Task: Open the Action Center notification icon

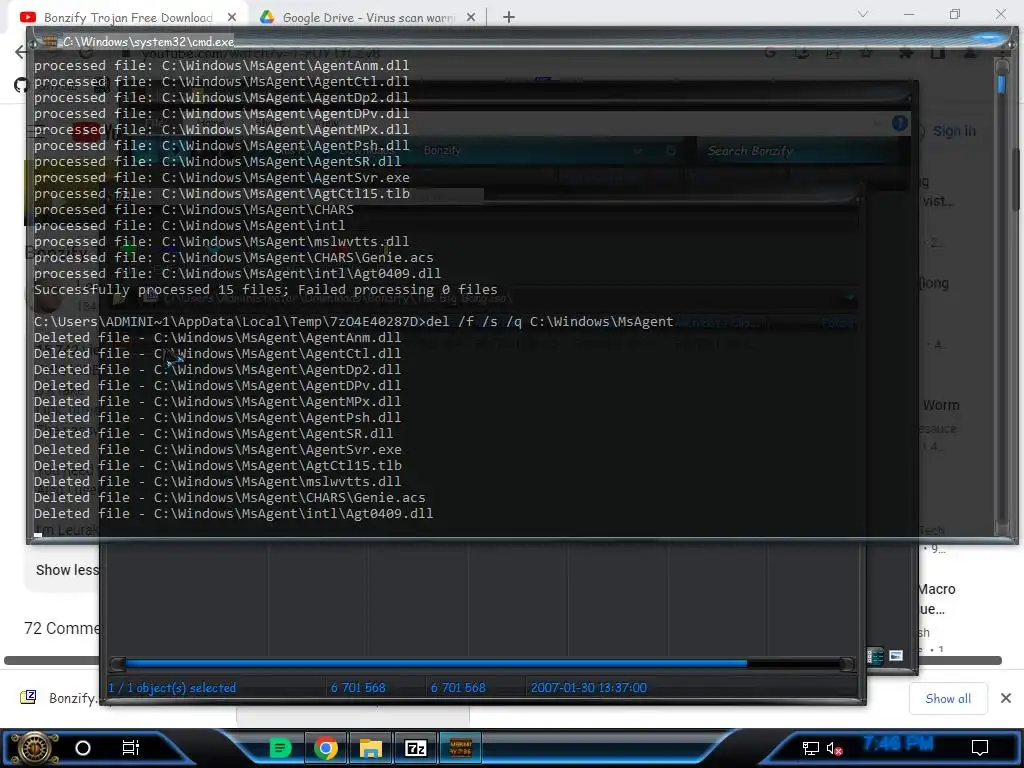Action: point(980,748)
